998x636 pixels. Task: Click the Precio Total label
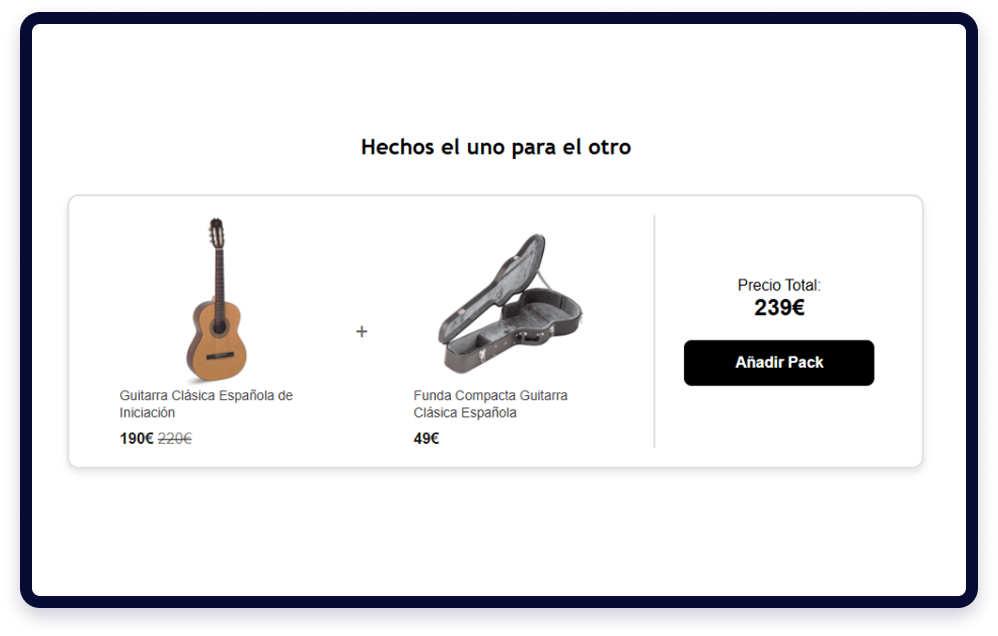pos(779,285)
